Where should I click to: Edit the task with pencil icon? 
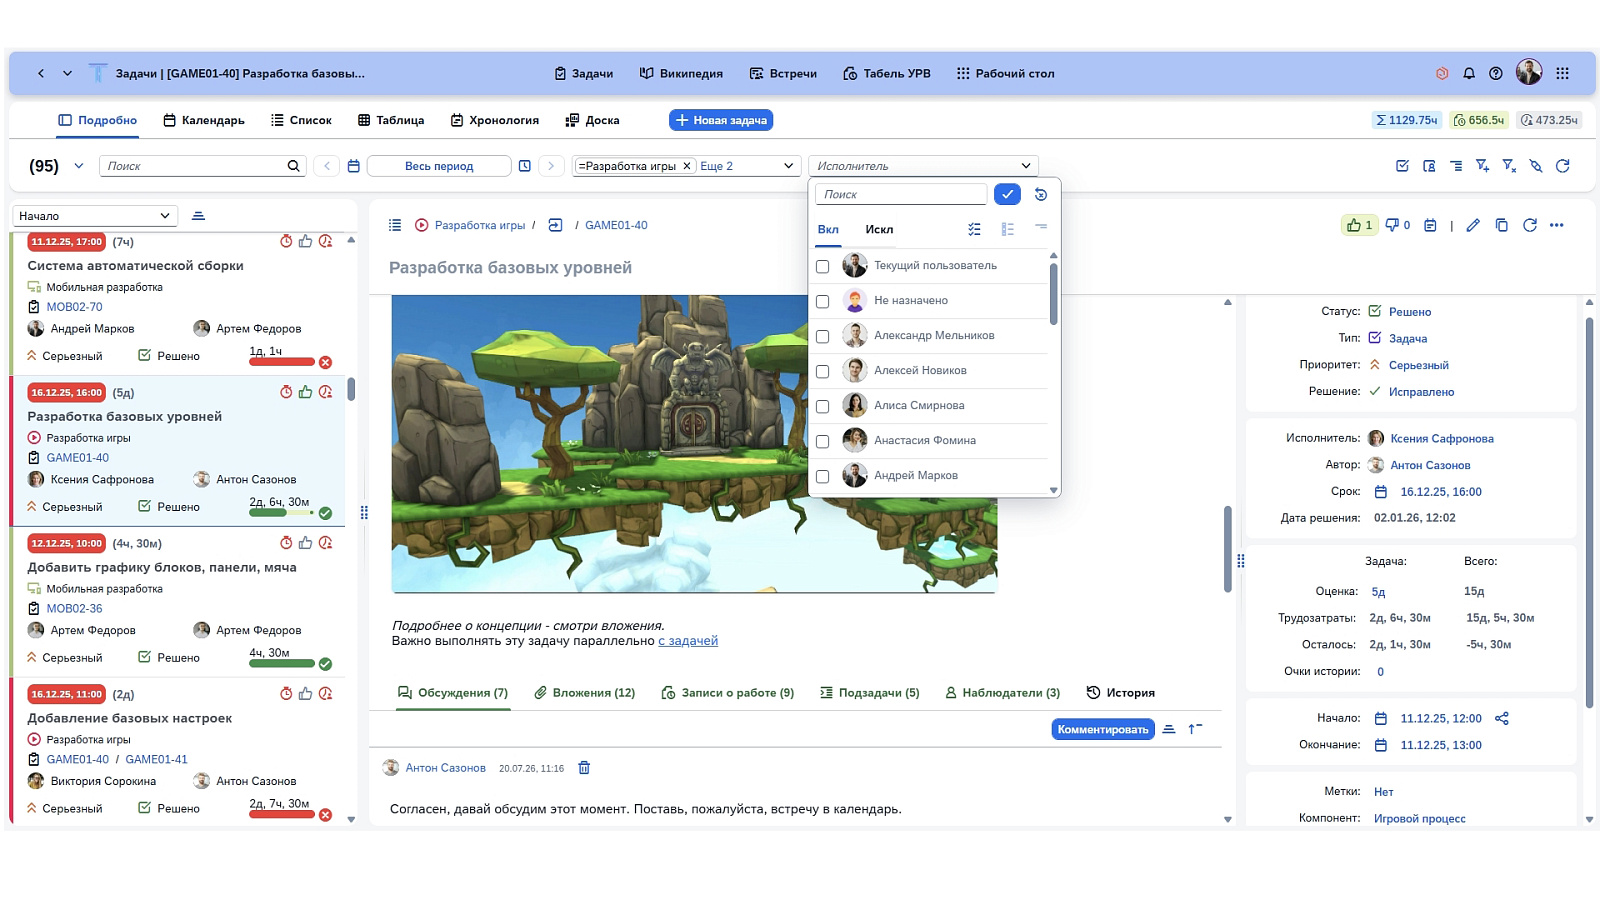(1473, 225)
